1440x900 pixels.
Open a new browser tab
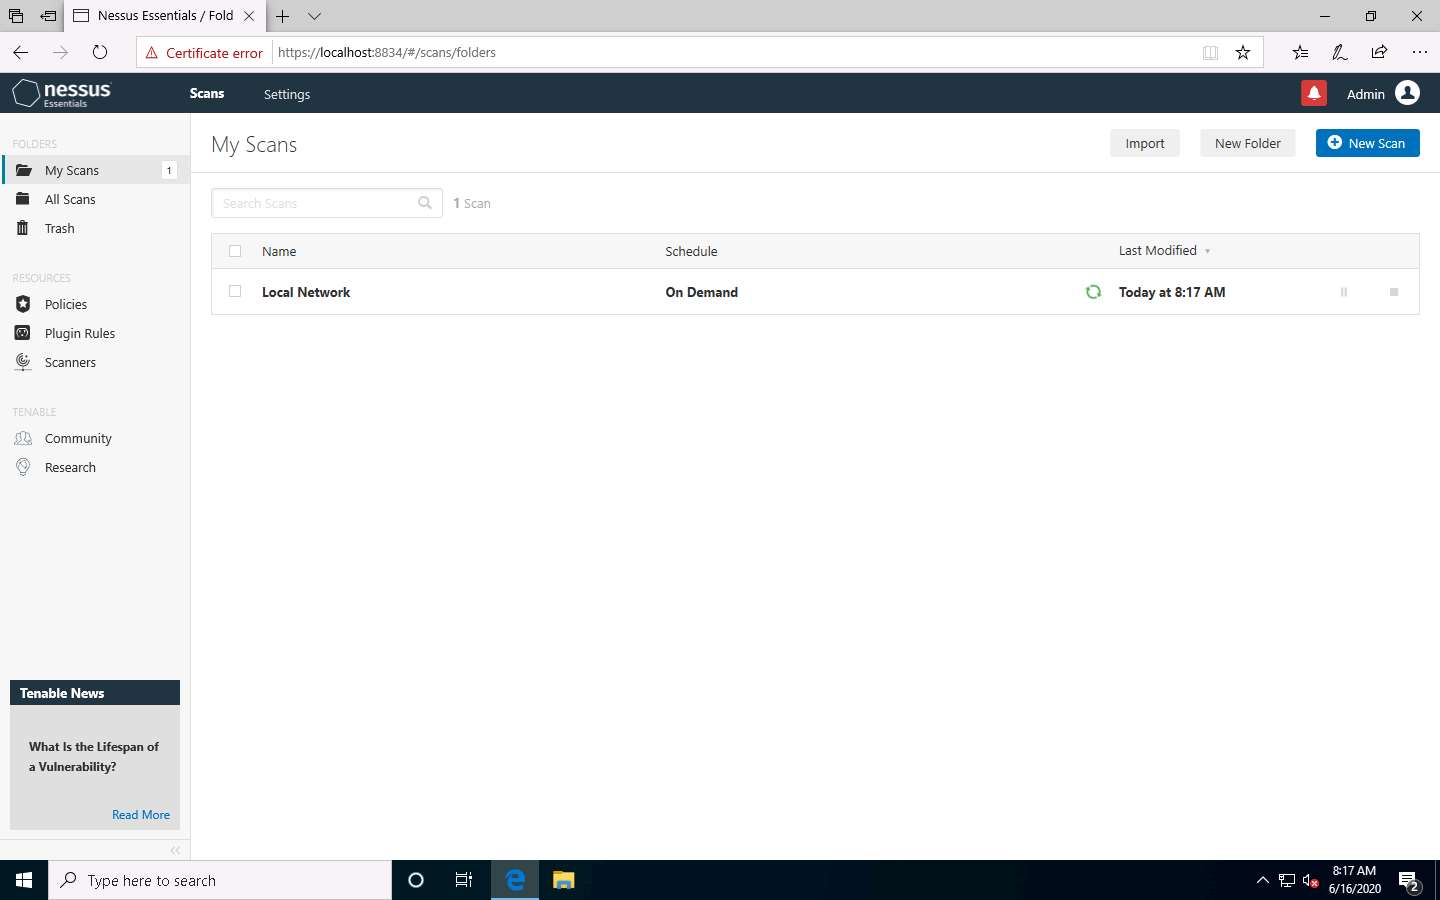point(283,16)
